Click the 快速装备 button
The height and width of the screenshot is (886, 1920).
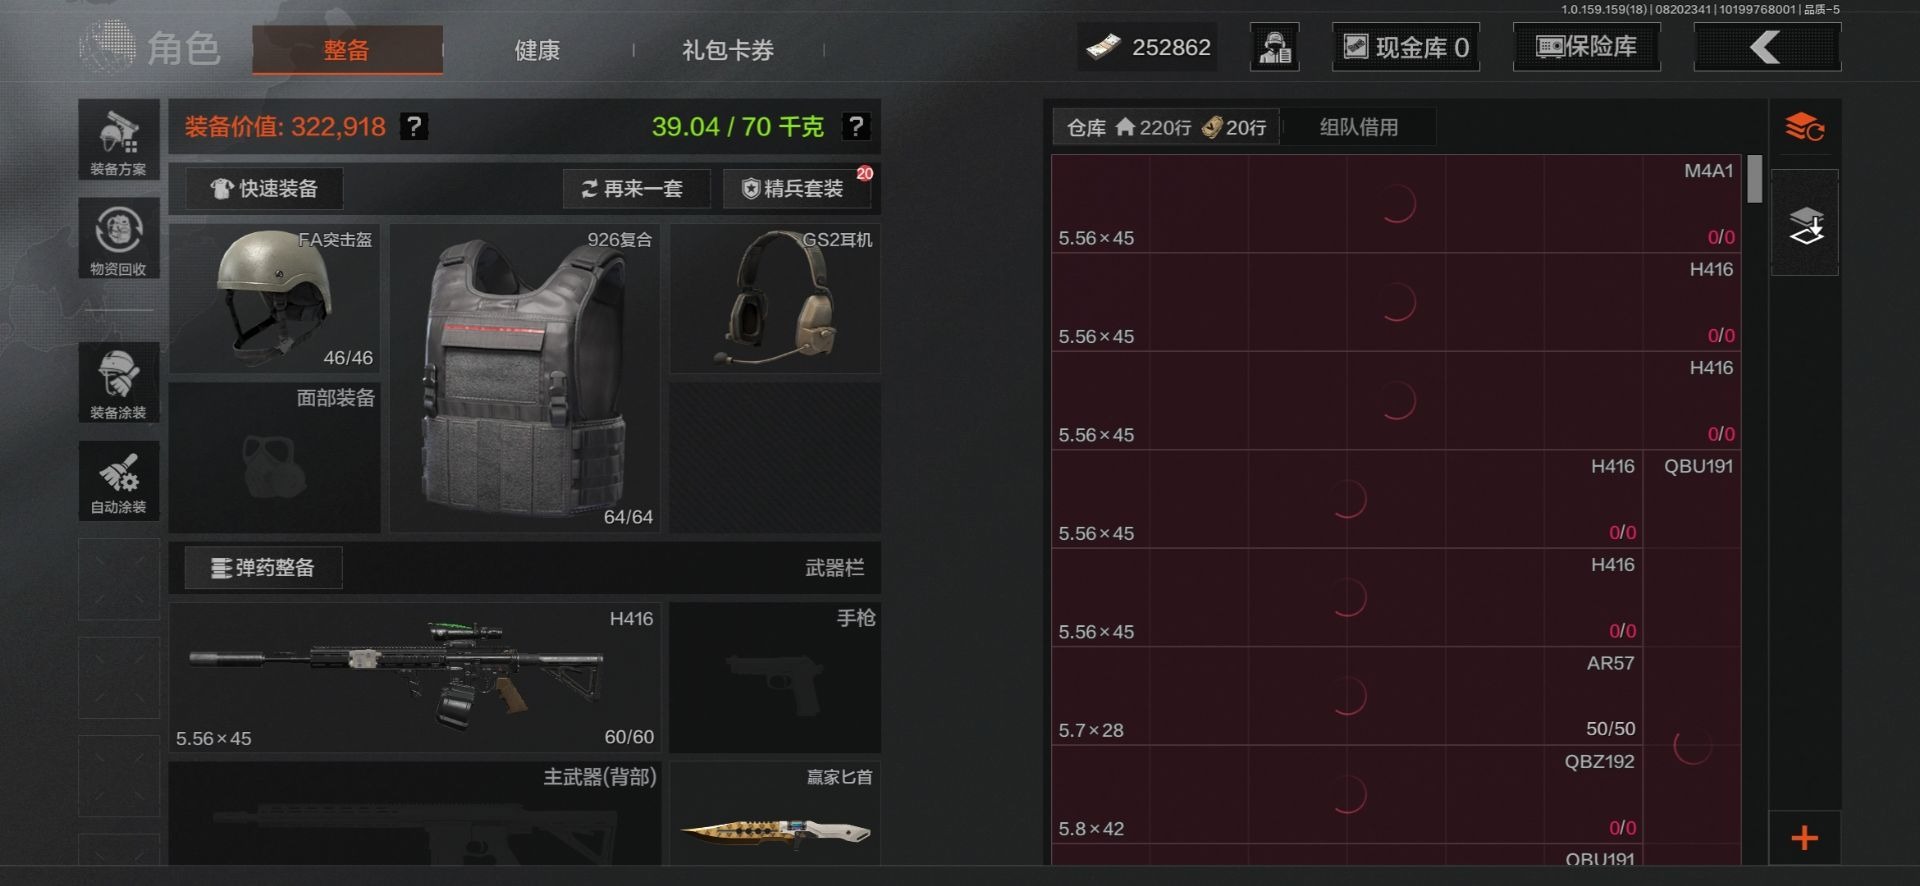click(264, 188)
